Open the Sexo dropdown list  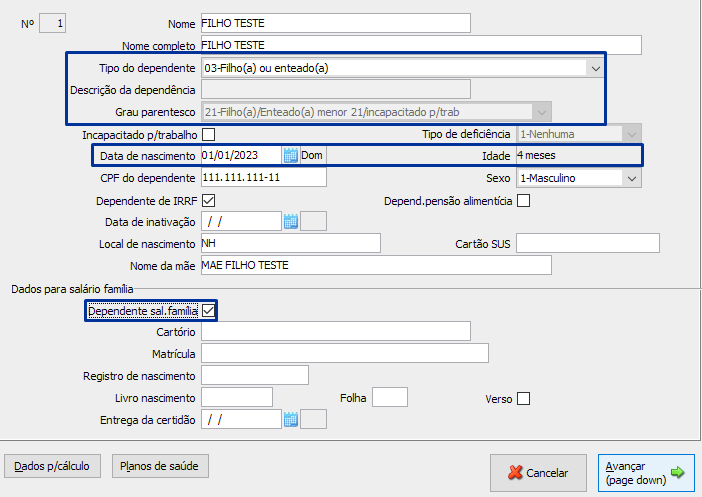[x=631, y=178]
